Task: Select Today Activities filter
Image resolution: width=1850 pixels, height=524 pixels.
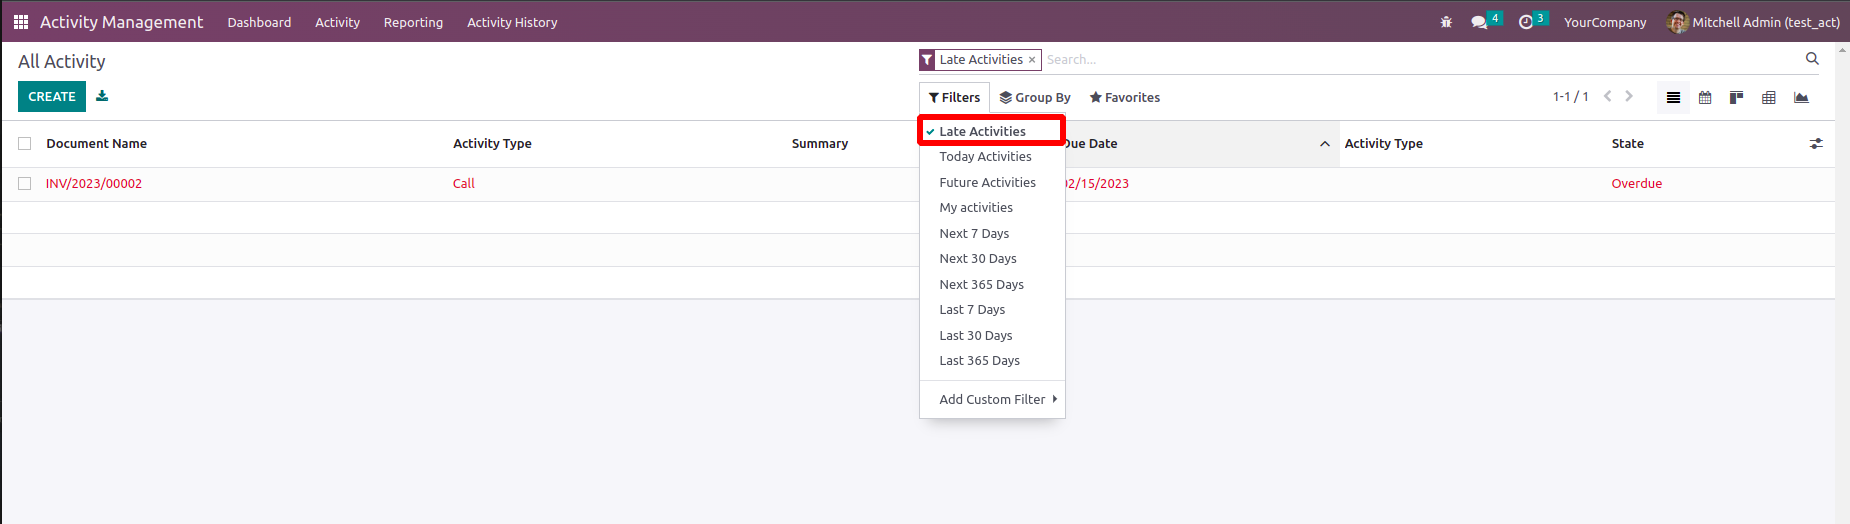Action: pyautogui.click(x=985, y=157)
